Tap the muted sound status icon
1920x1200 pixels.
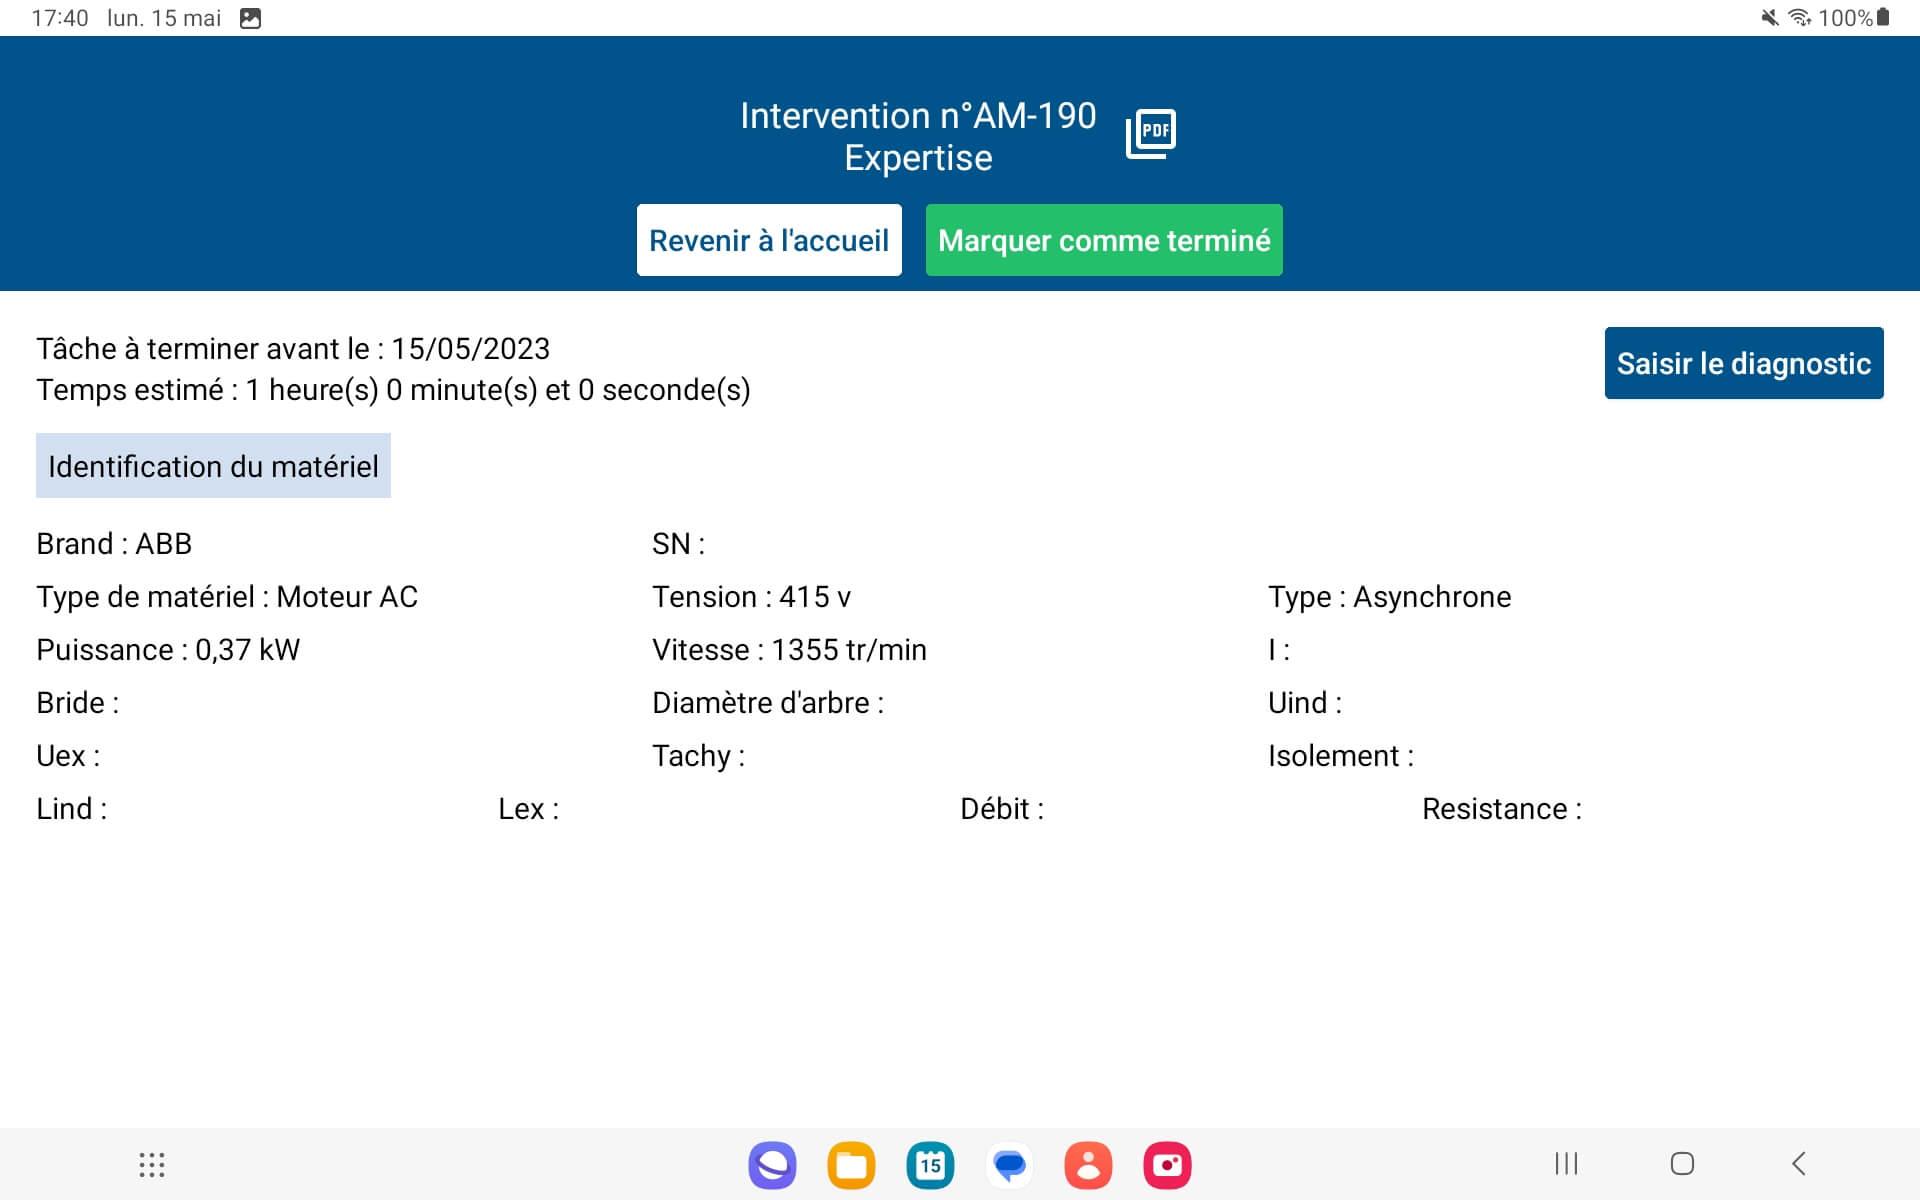[x=1770, y=18]
